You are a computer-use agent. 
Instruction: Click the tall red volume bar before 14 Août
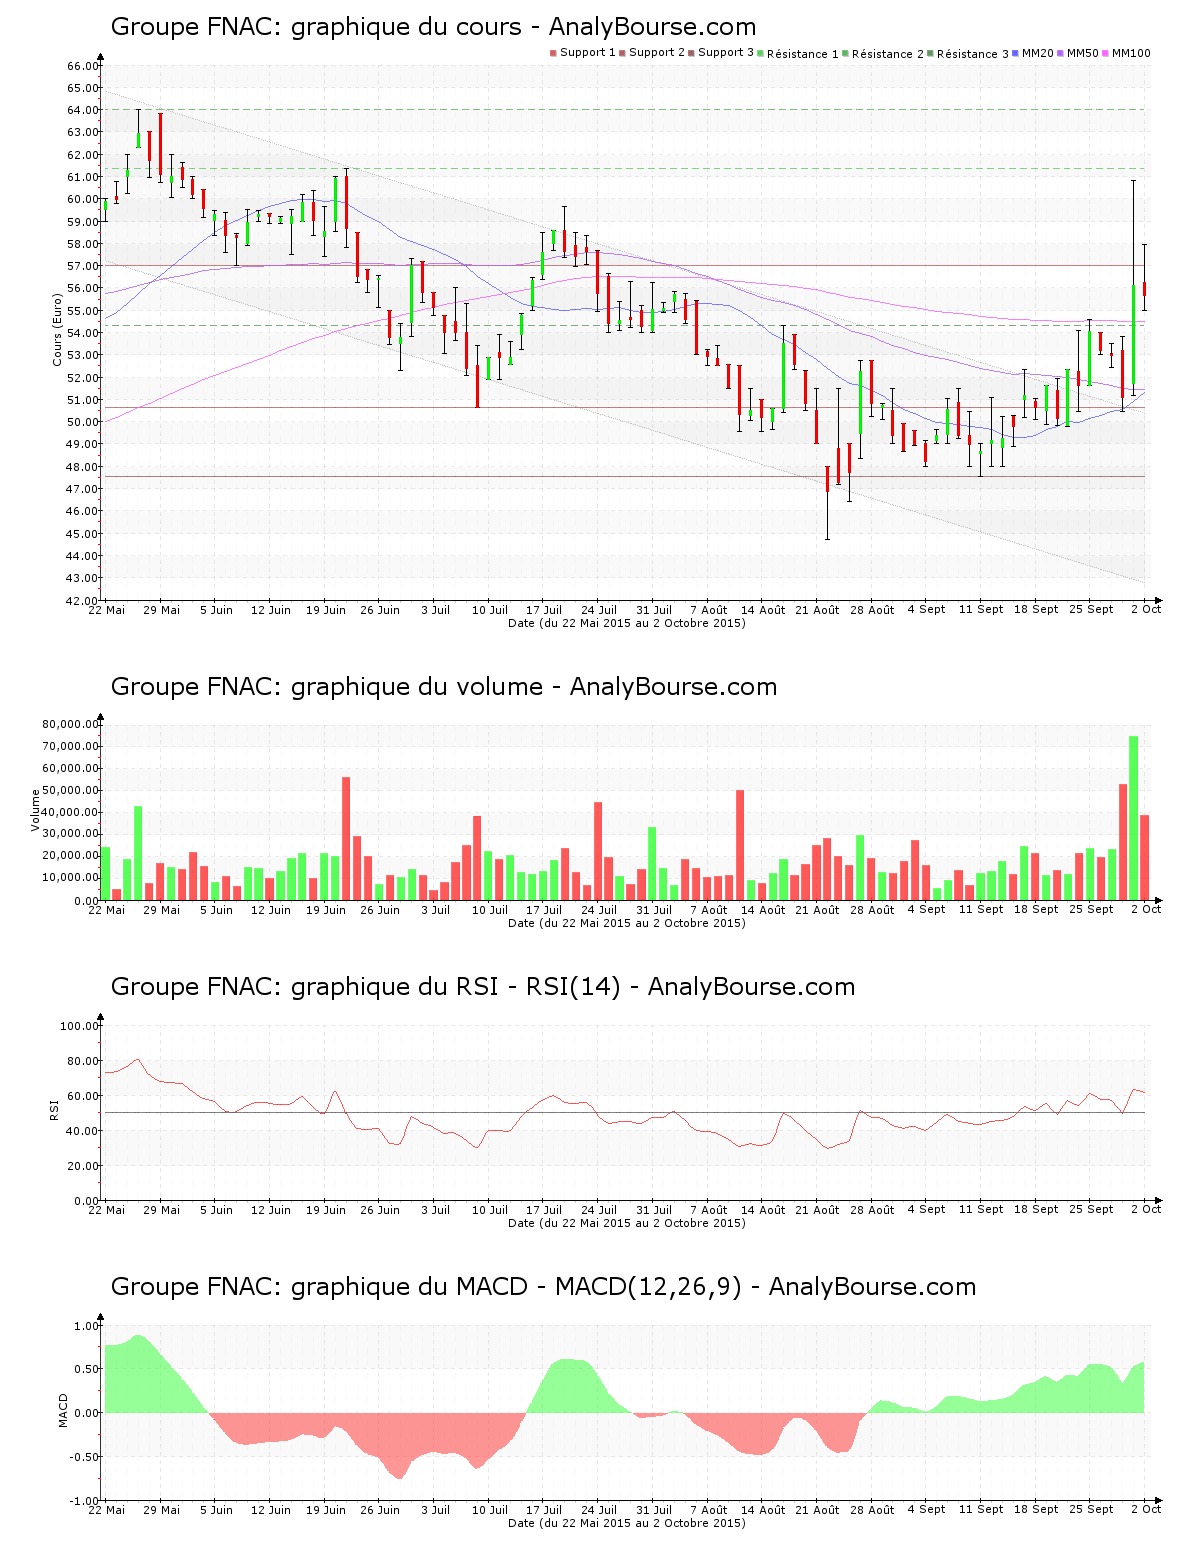[740, 845]
